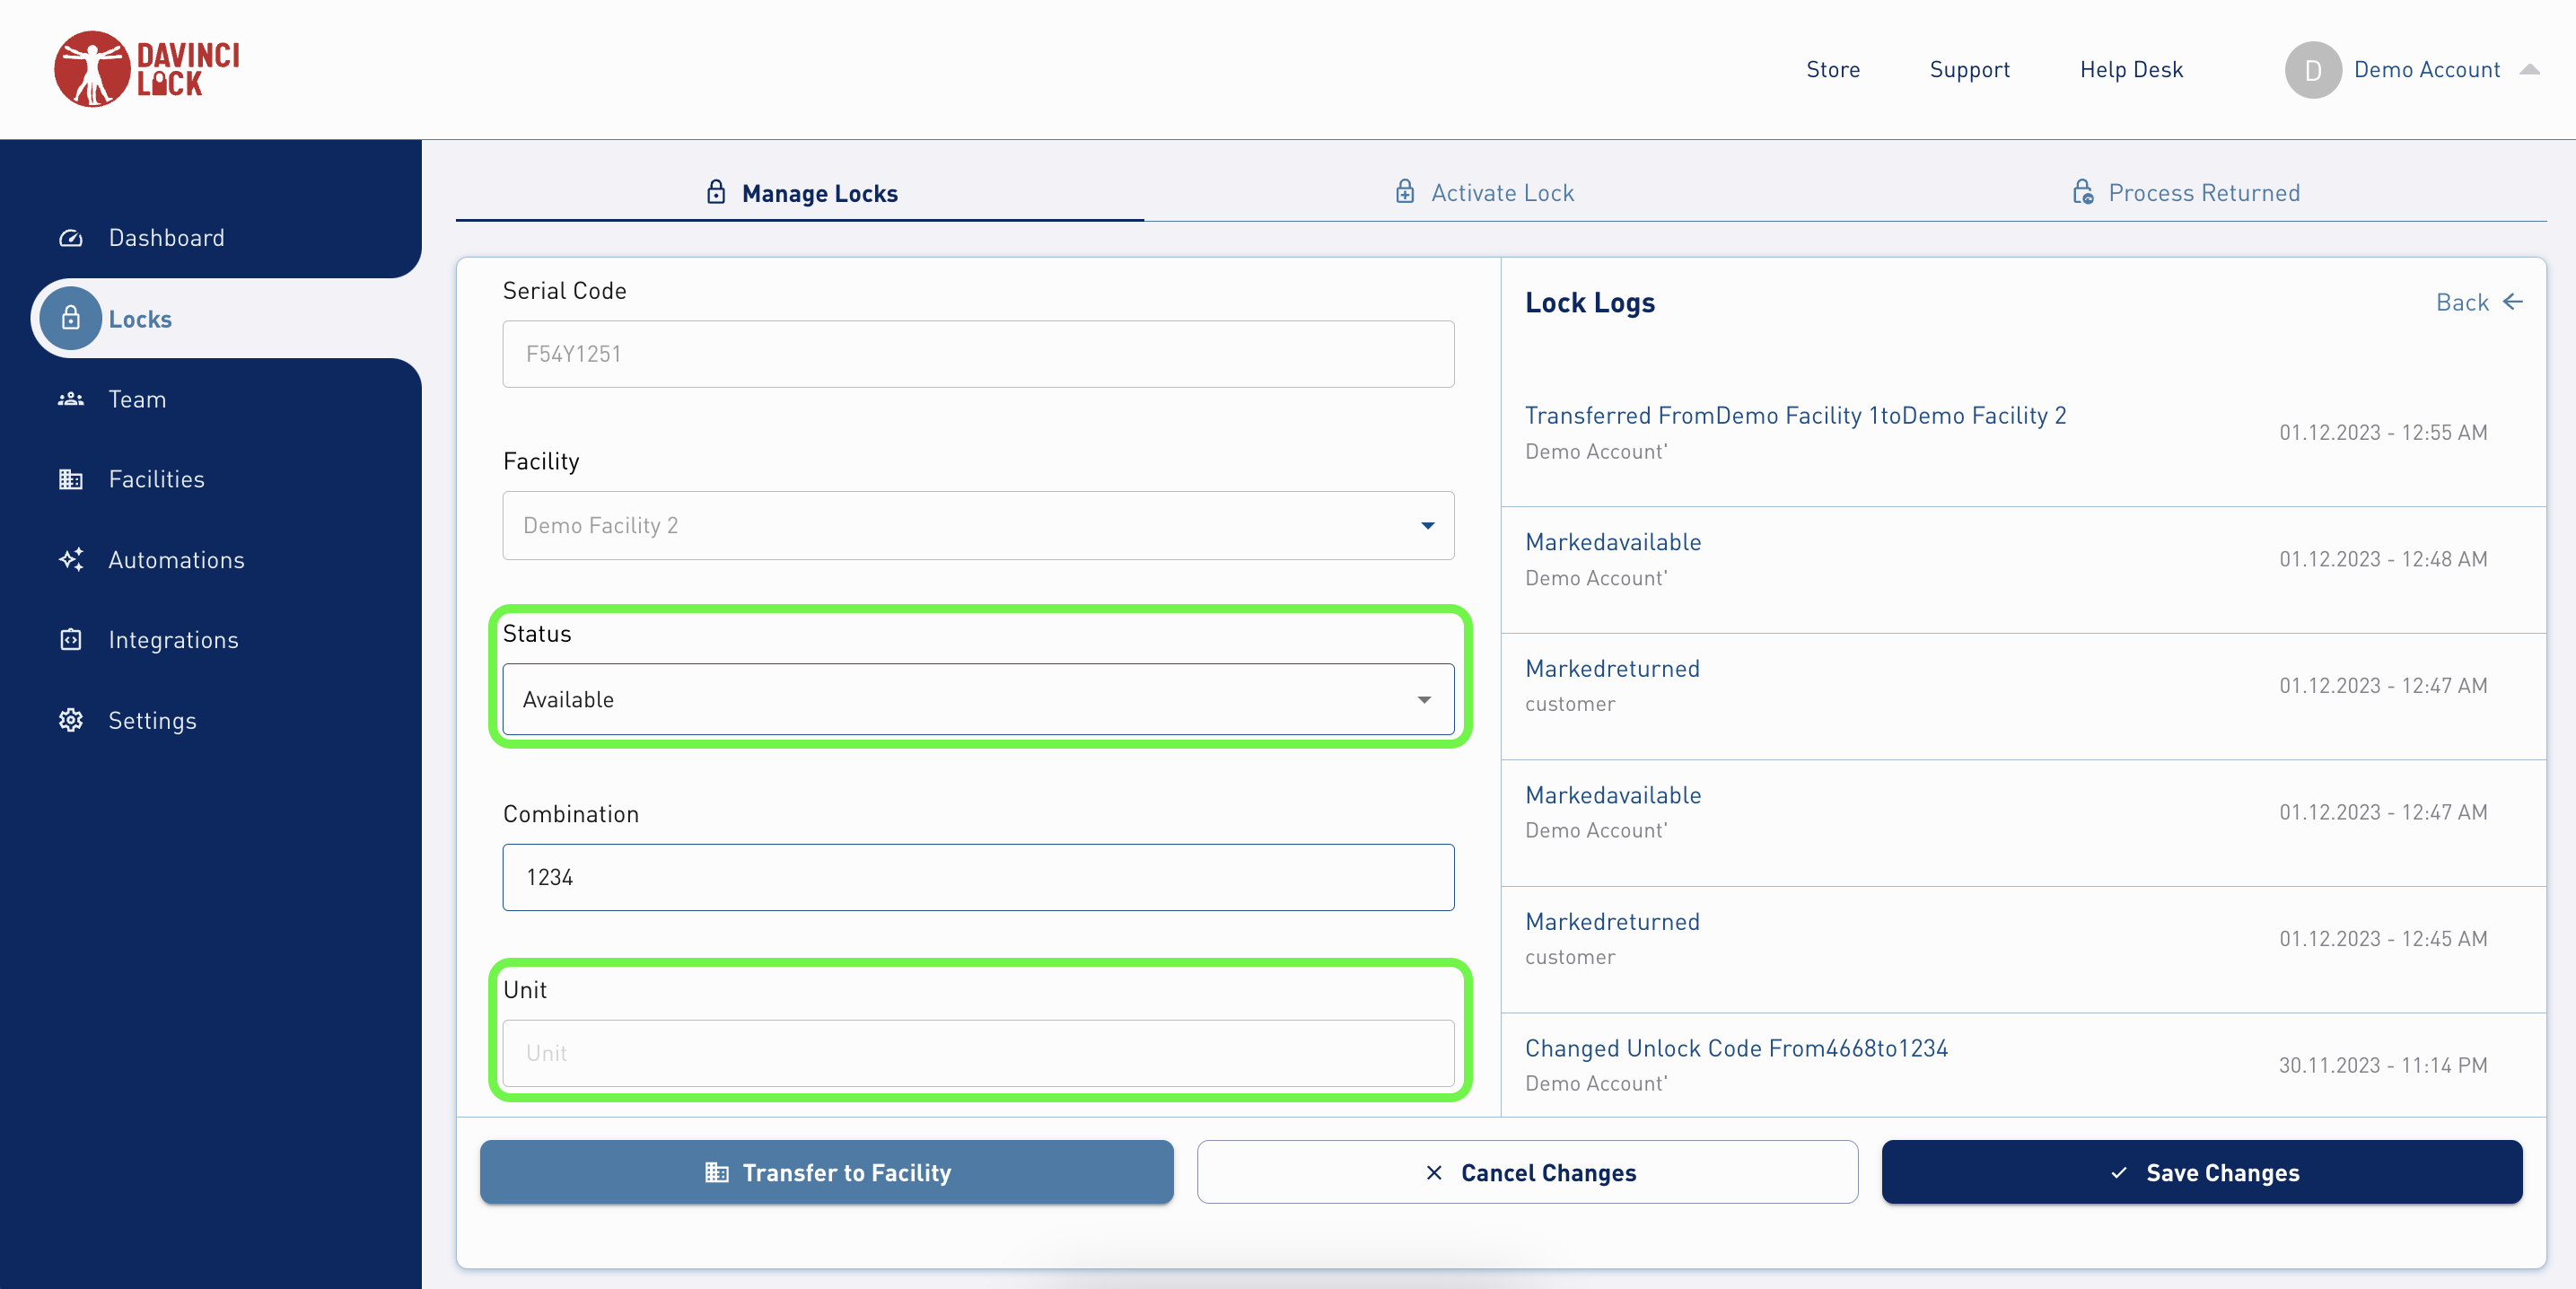Click the Locks padlock sidebar icon
The image size is (2576, 1289).
pyautogui.click(x=70, y=318)
